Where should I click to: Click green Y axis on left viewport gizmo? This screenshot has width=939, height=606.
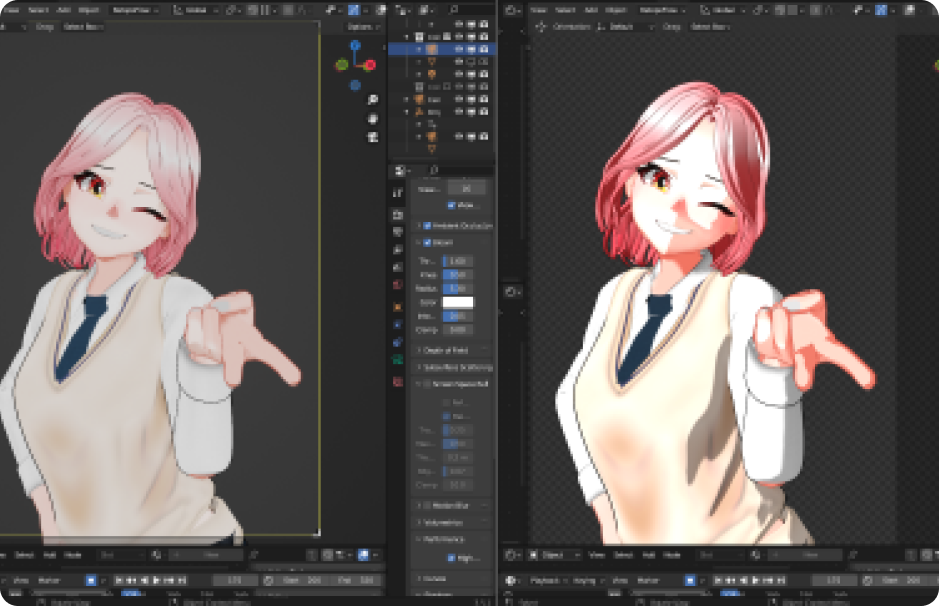coord(342,65)
